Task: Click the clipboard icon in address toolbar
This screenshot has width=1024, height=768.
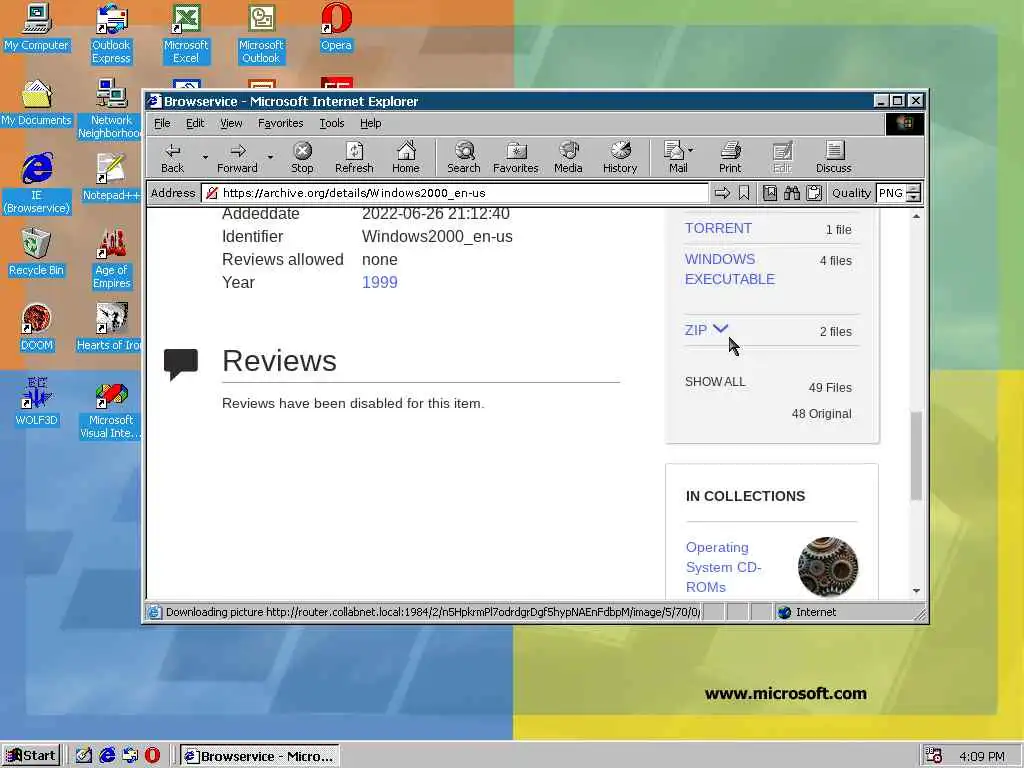Action: (814, 193)
